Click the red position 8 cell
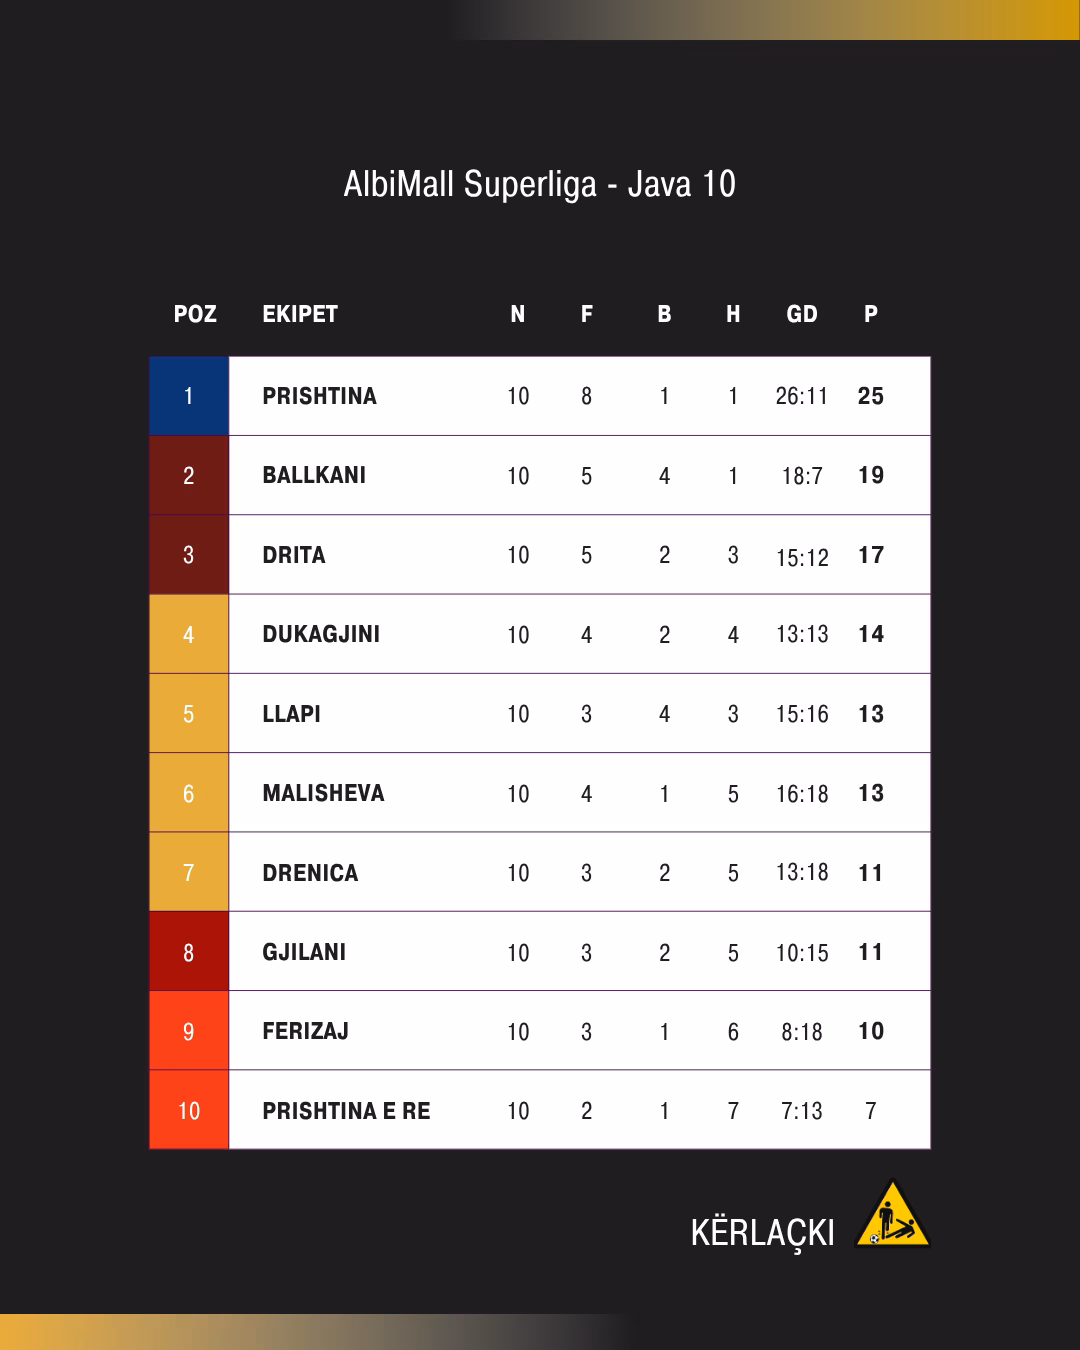Viewport: 1080px width, 1350px height. 189,952
